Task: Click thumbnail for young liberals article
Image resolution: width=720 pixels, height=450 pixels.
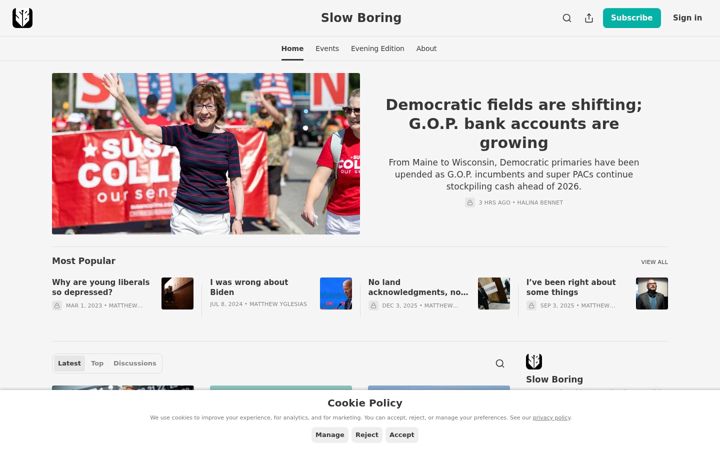Action: (x=177, y=293)
